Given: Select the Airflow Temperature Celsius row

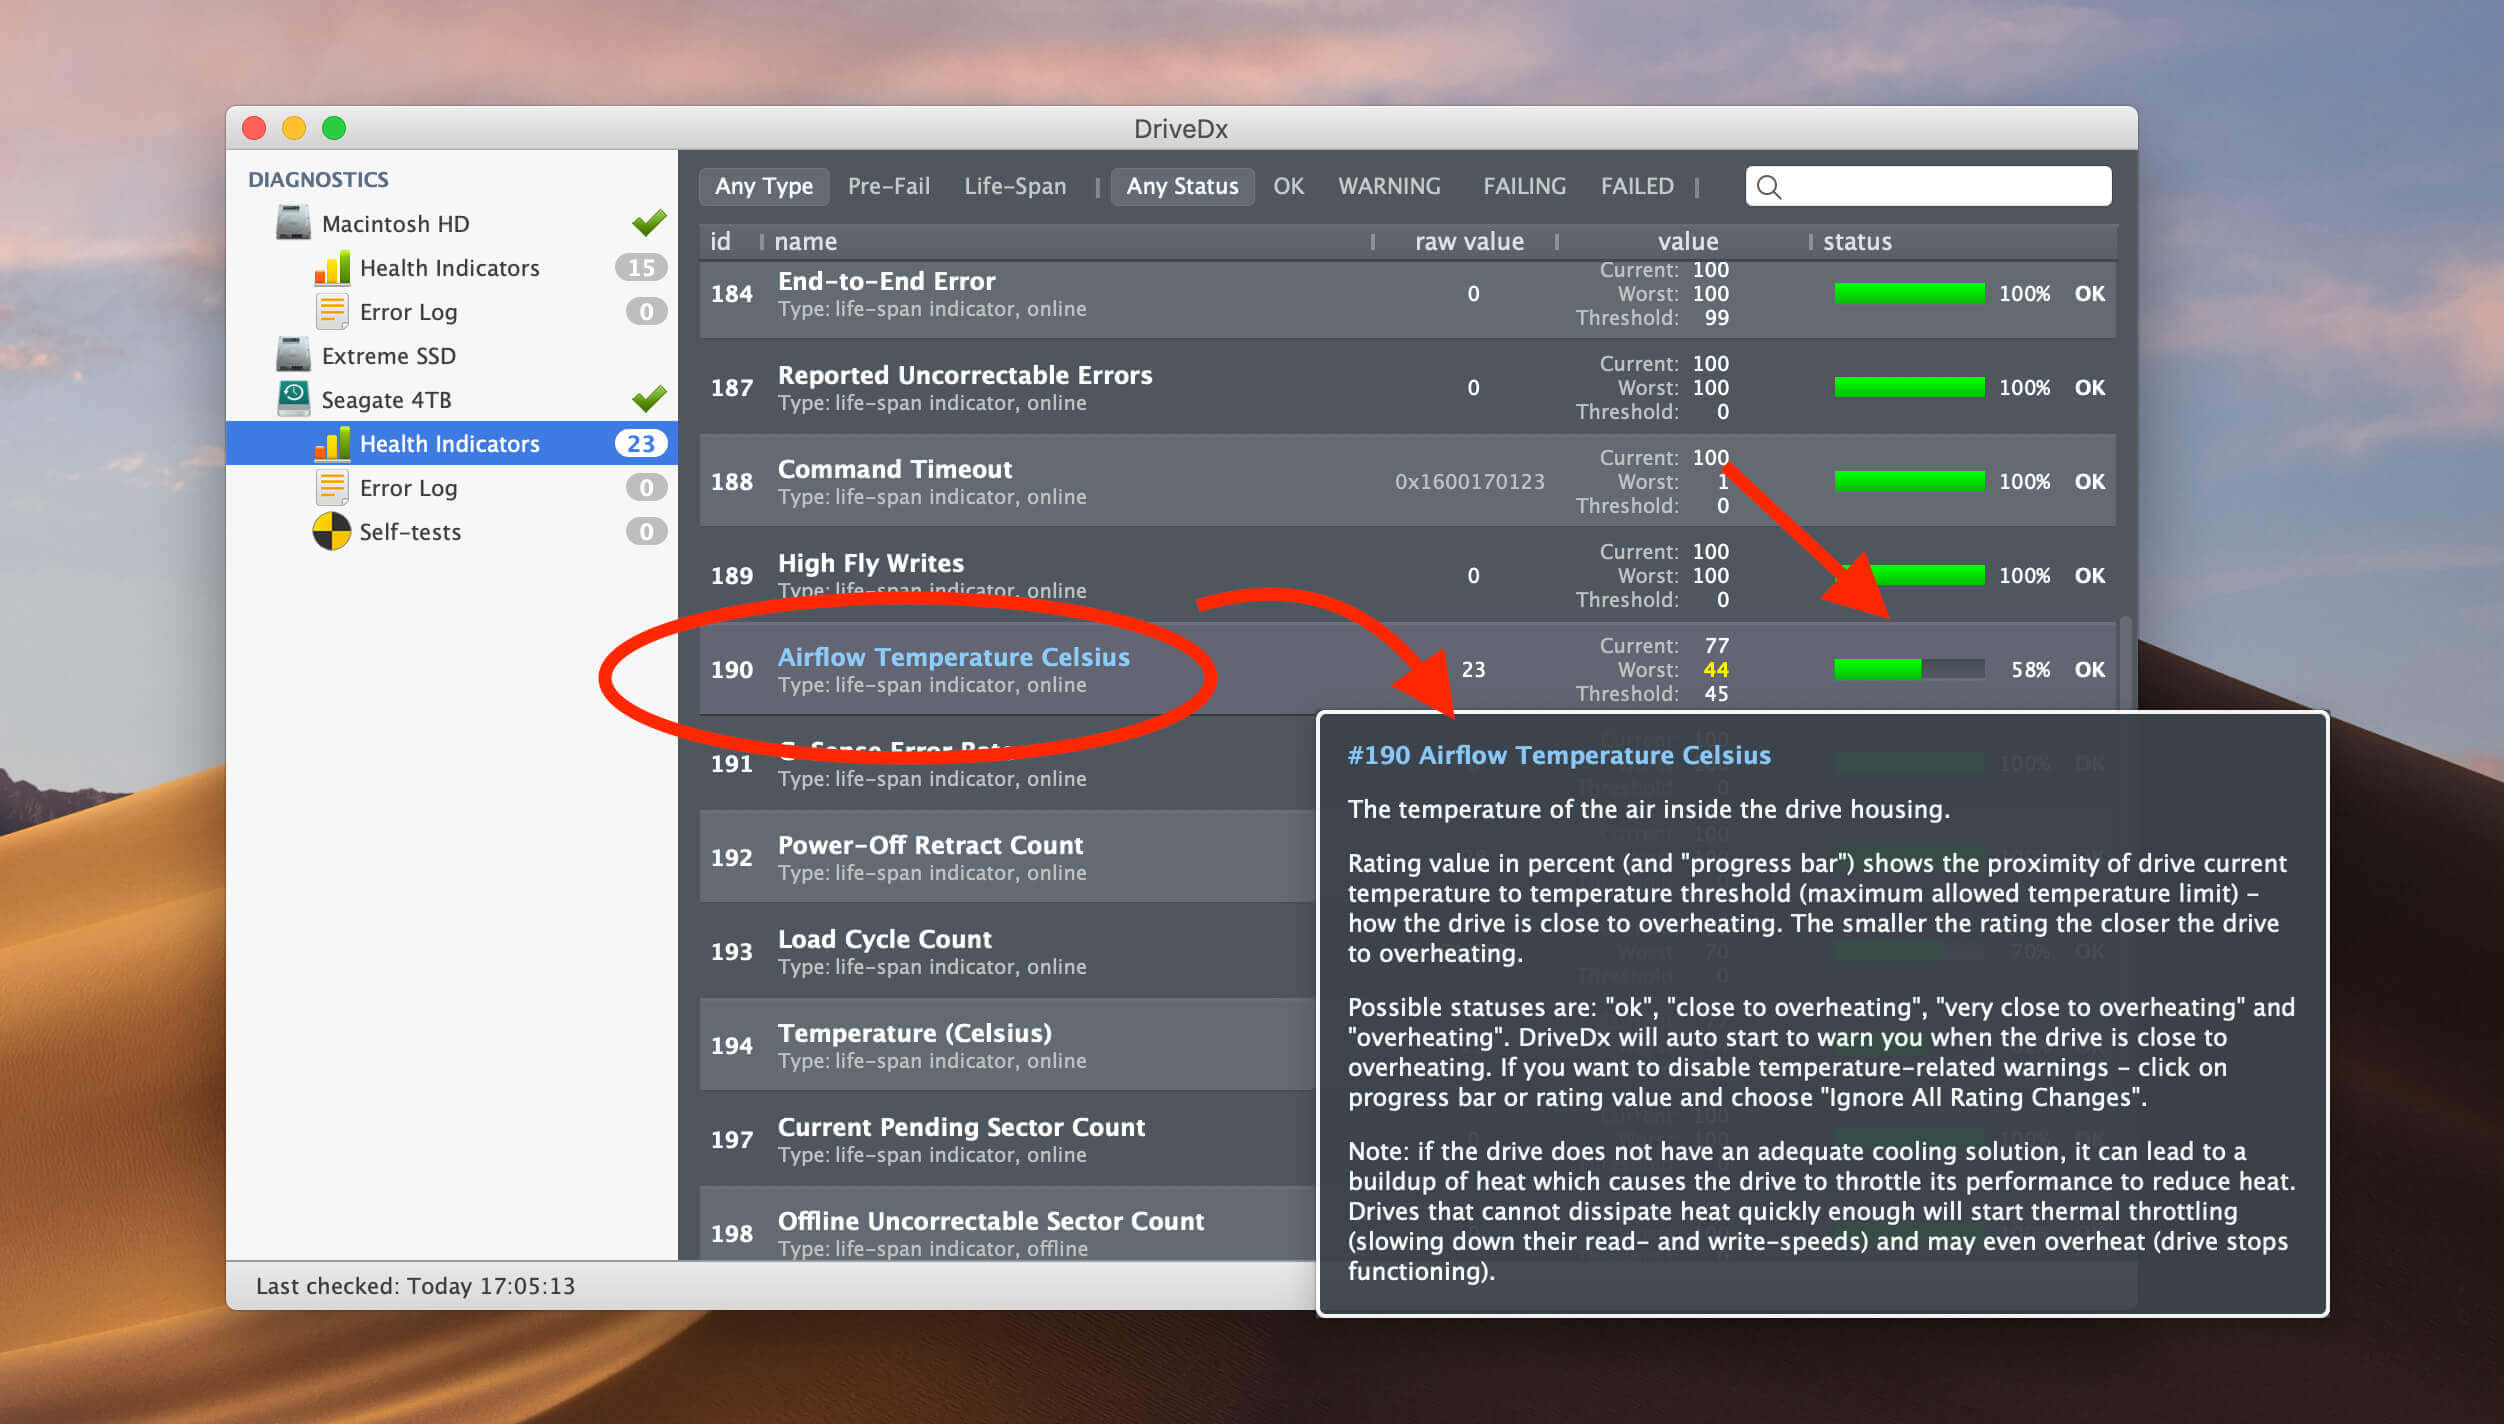Looking at the screenshot, I should [x=1407, y=669].
